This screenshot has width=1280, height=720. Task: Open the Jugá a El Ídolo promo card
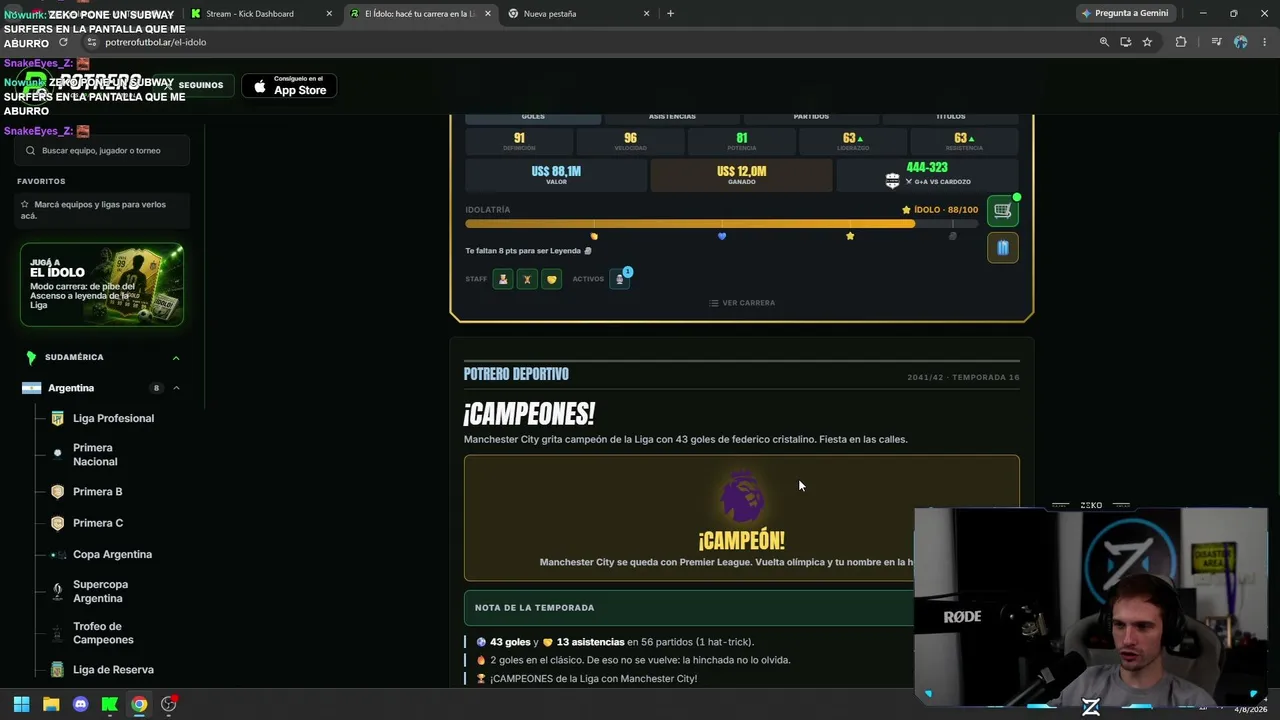coord(102,285)
